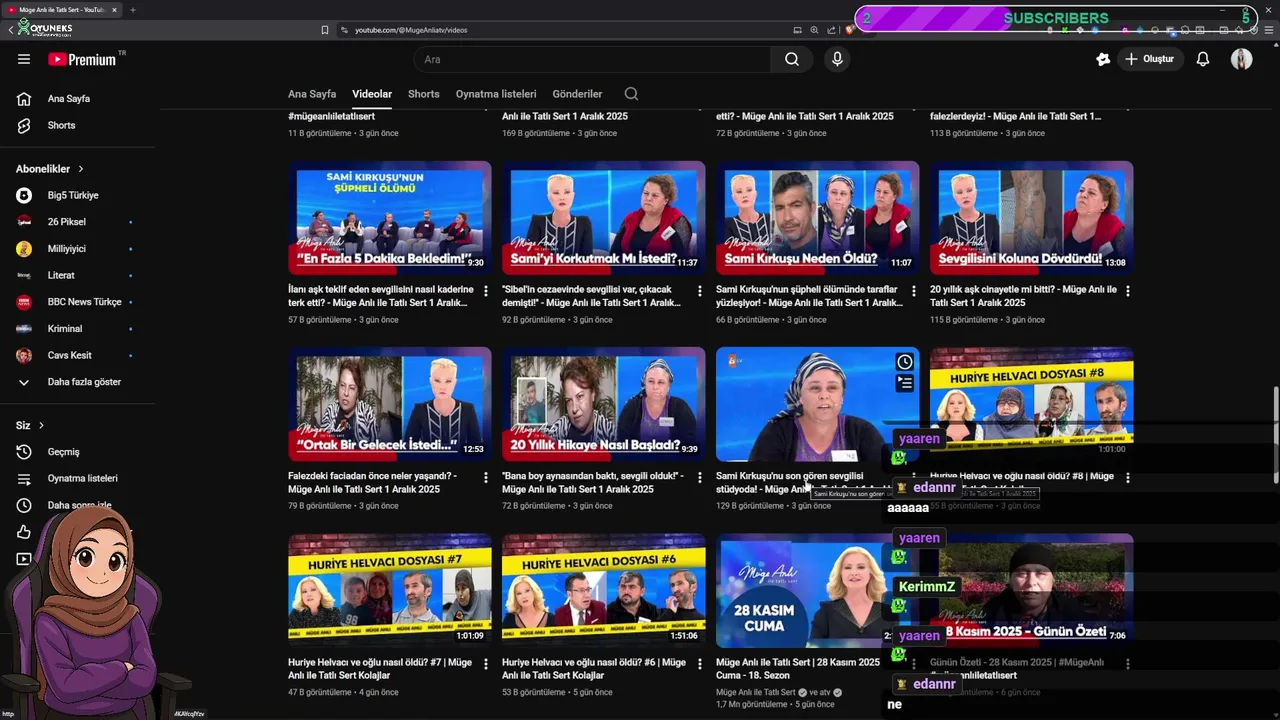Go back with browser back arrow
This screenshot has width=1280, height=720.
[x=10, y=30]
